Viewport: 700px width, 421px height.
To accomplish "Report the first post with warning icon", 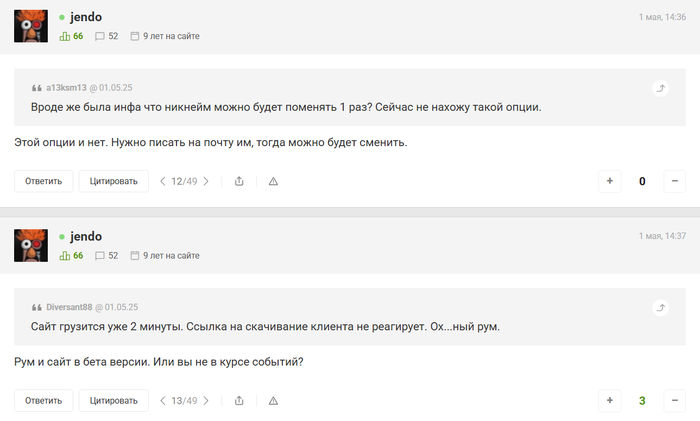I will point(273,181).
